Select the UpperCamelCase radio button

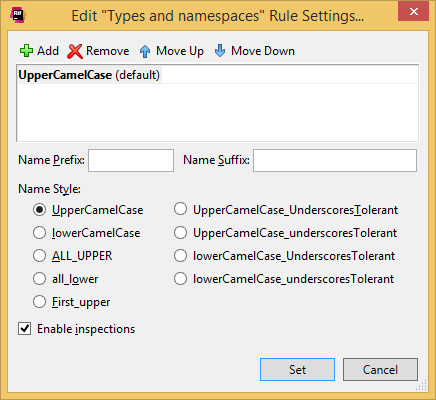coord(39,210)
